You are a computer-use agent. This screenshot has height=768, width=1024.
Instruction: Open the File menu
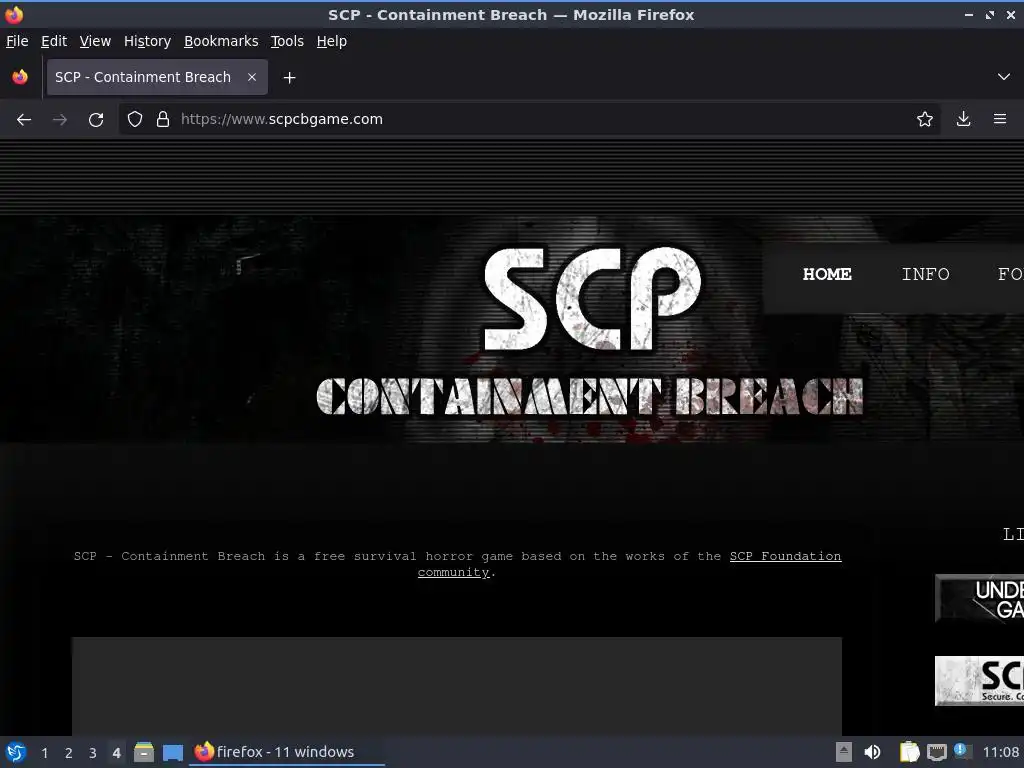(17, 41)
